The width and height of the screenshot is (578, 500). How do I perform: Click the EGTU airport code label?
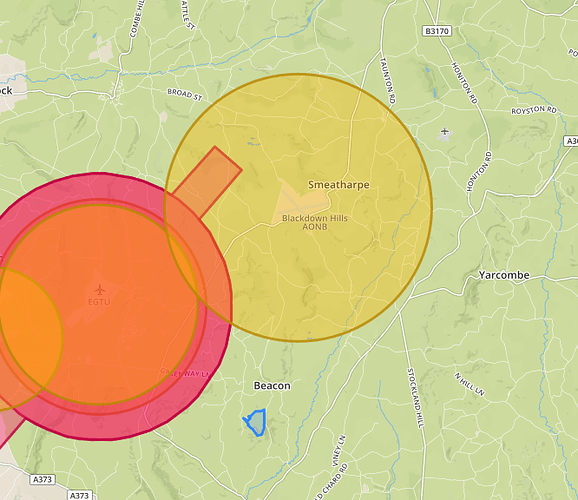99,302
